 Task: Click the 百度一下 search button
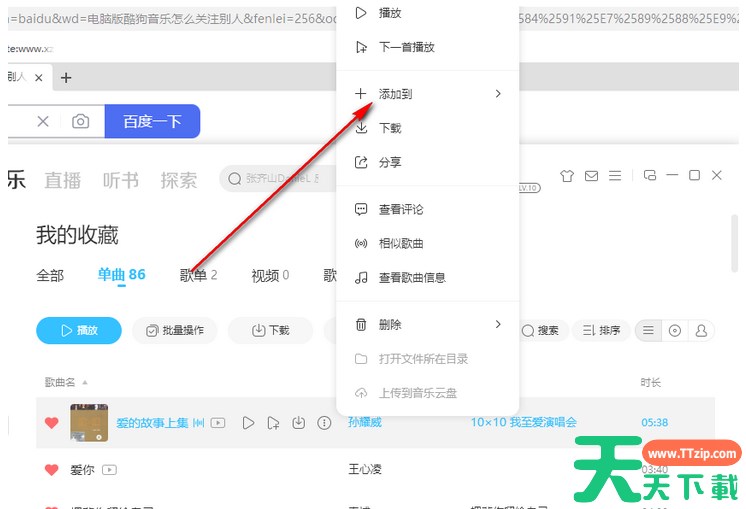tap(152, 121)
